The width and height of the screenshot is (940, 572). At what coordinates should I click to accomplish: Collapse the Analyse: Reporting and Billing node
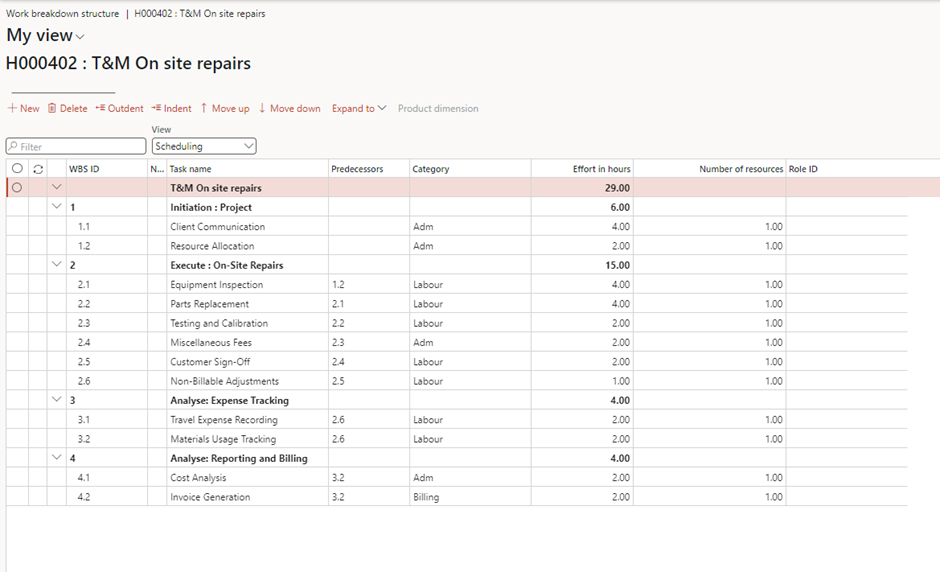click(x=56, y=457)
